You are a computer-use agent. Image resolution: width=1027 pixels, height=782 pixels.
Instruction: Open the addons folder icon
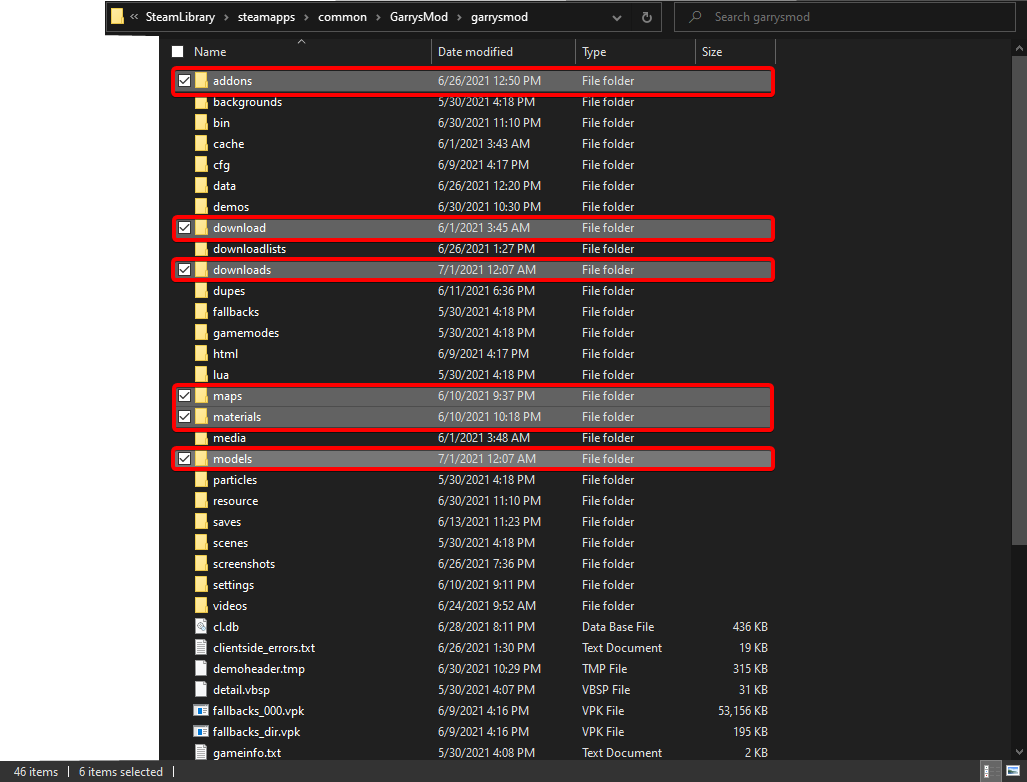point(201,81)
